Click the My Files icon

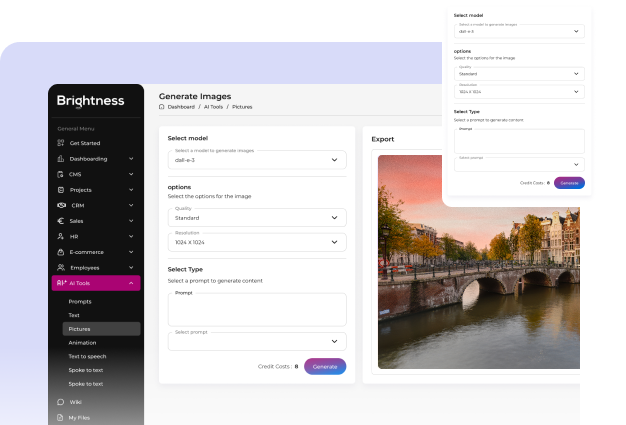(61, 417)
